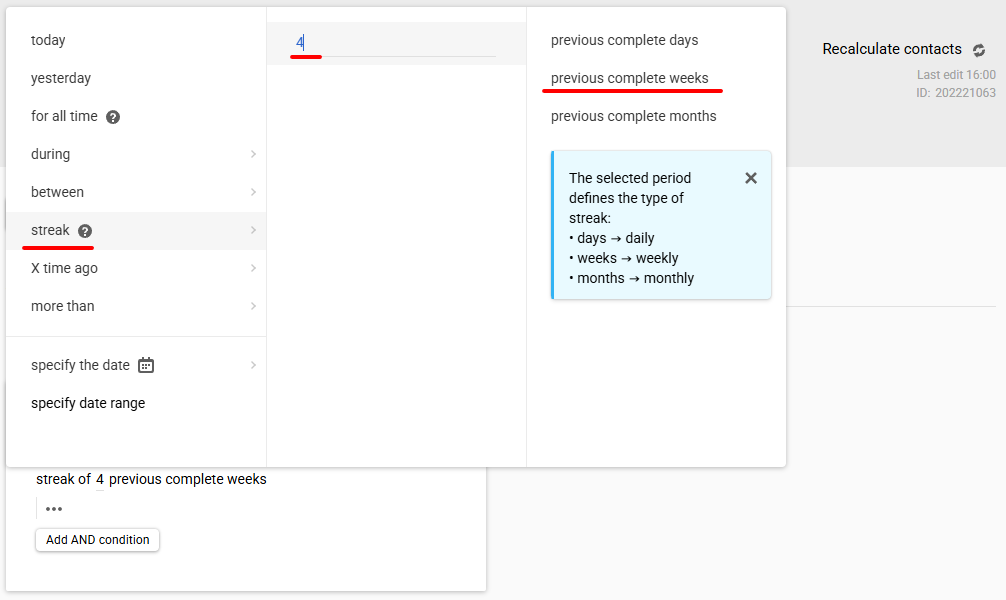Screen dimensions: 1006x600
Task: Expand the 'between' submenu arrow
Action: (x=253, y=192)
